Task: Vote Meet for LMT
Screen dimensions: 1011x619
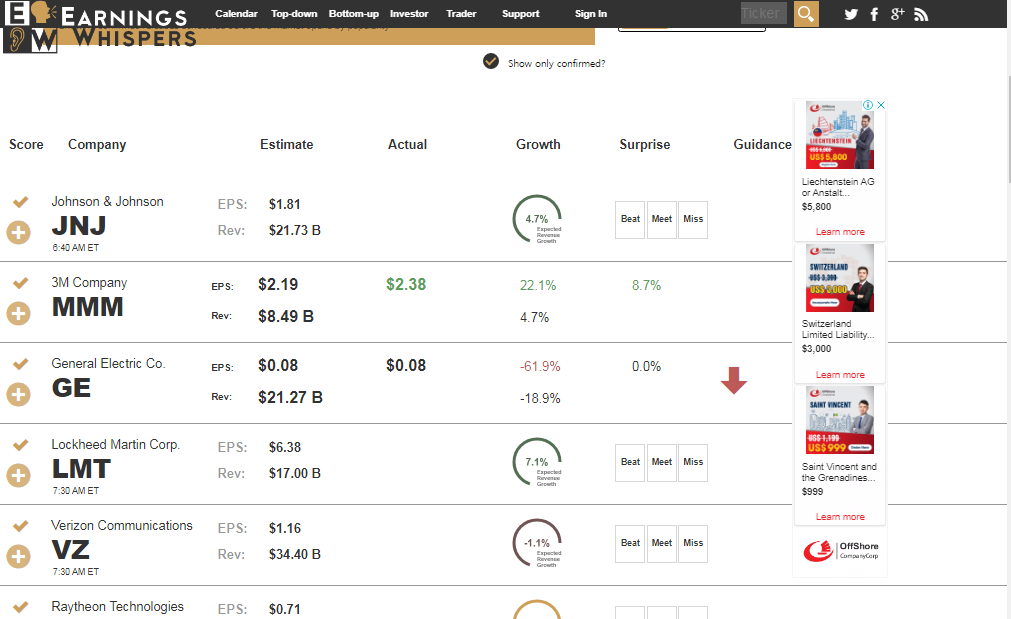Action: tap(662, 462)
